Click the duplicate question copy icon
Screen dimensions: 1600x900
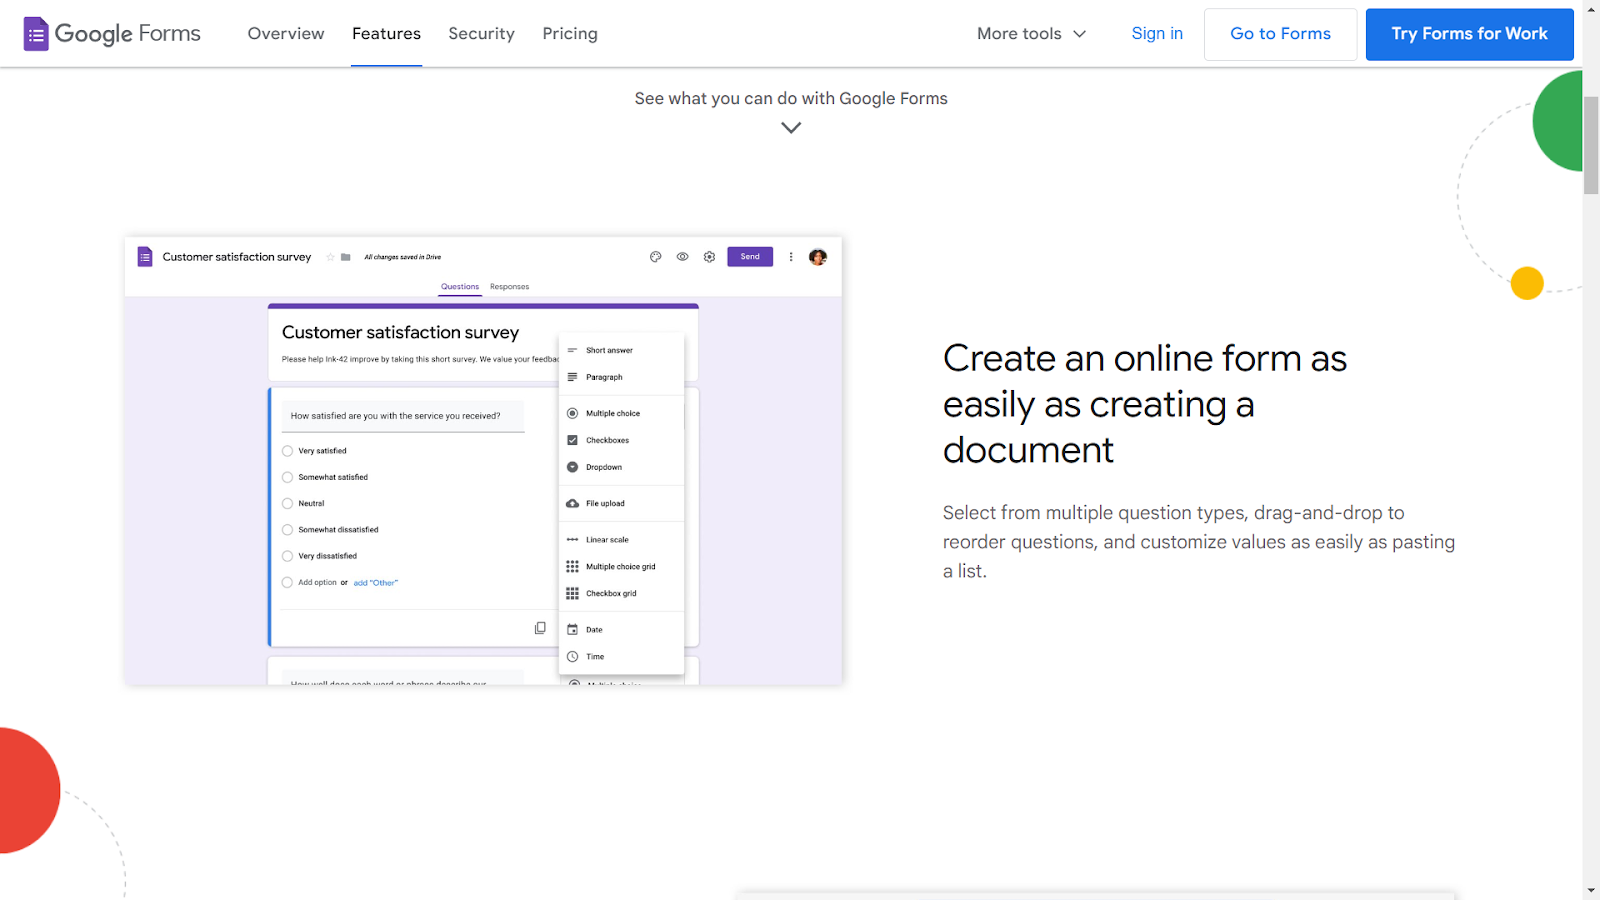[540, 628]
